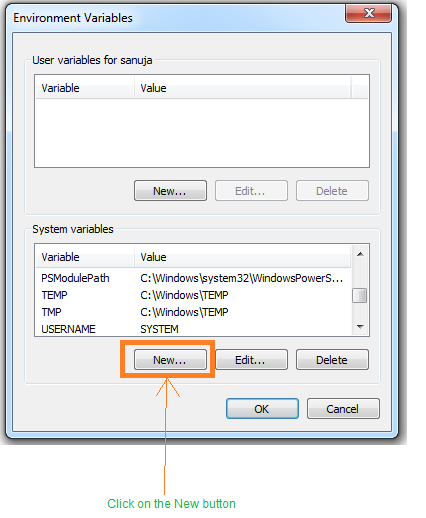Click the scrollbar down arrow in System variables
This screenshot has width=426, height=518.
[360, 327]
